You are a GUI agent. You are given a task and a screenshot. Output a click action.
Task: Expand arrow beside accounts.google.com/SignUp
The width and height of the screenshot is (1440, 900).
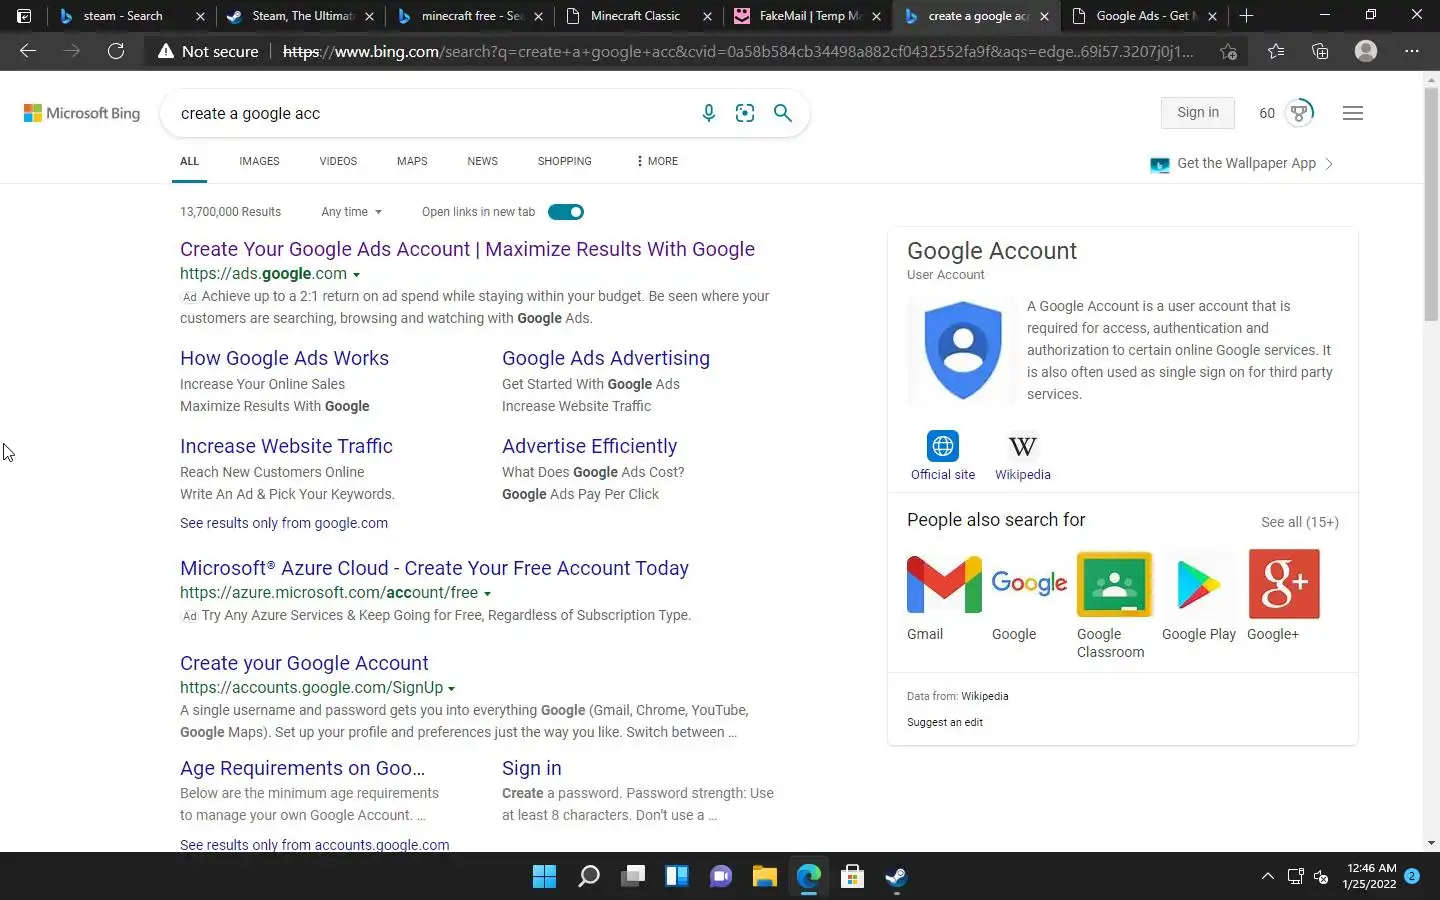pos(452,689)
